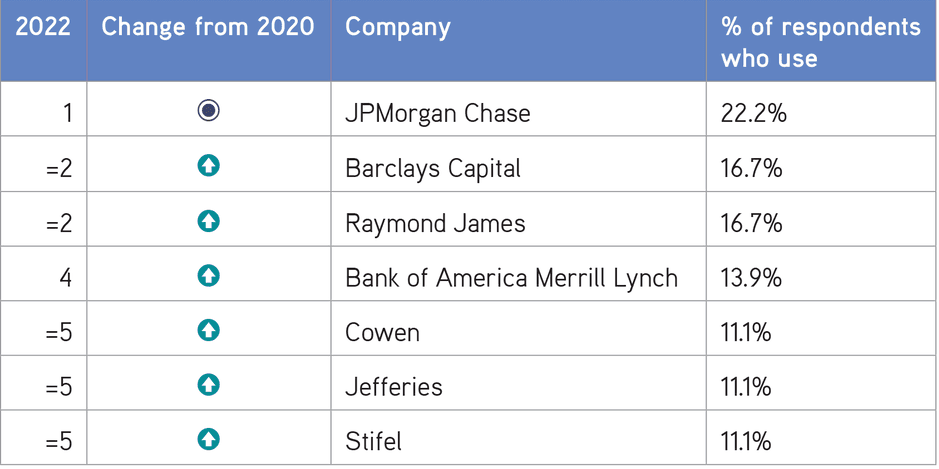Select the JPMorgan Chase company name
939x469 pixels.
click(x=437, y=113)
